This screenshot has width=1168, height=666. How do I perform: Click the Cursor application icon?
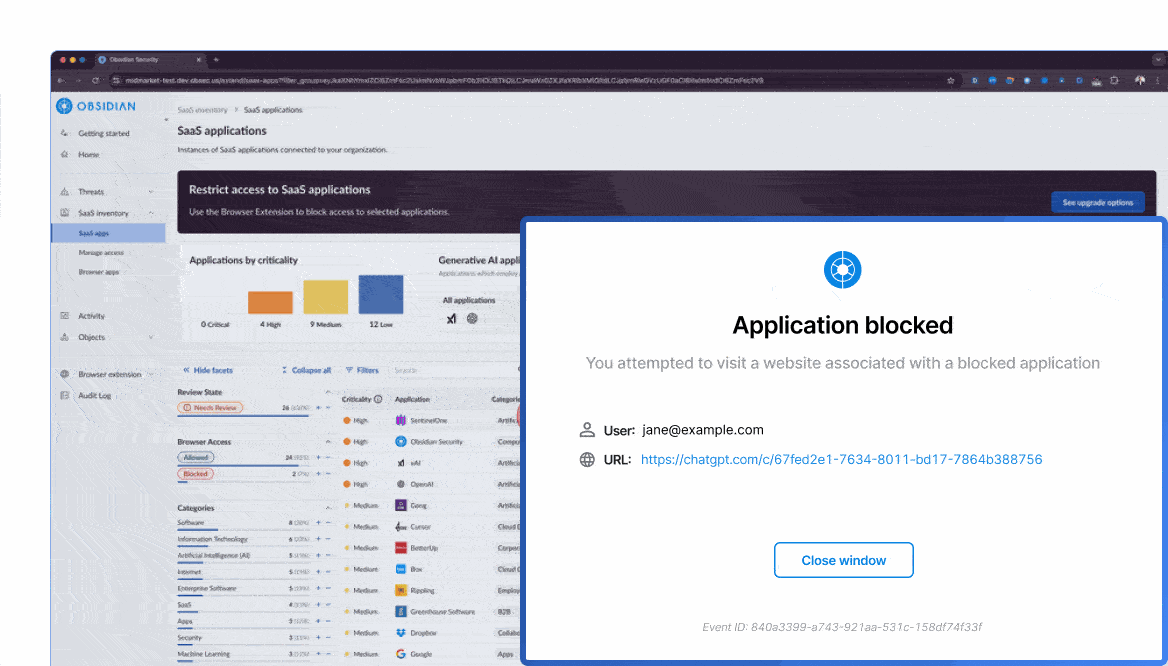401,527
